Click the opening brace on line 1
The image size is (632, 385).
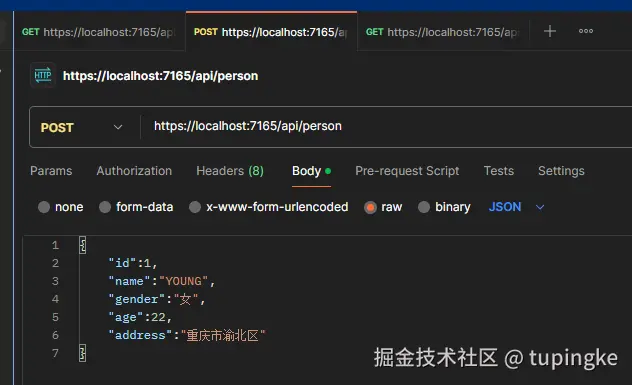pos(83,245)
